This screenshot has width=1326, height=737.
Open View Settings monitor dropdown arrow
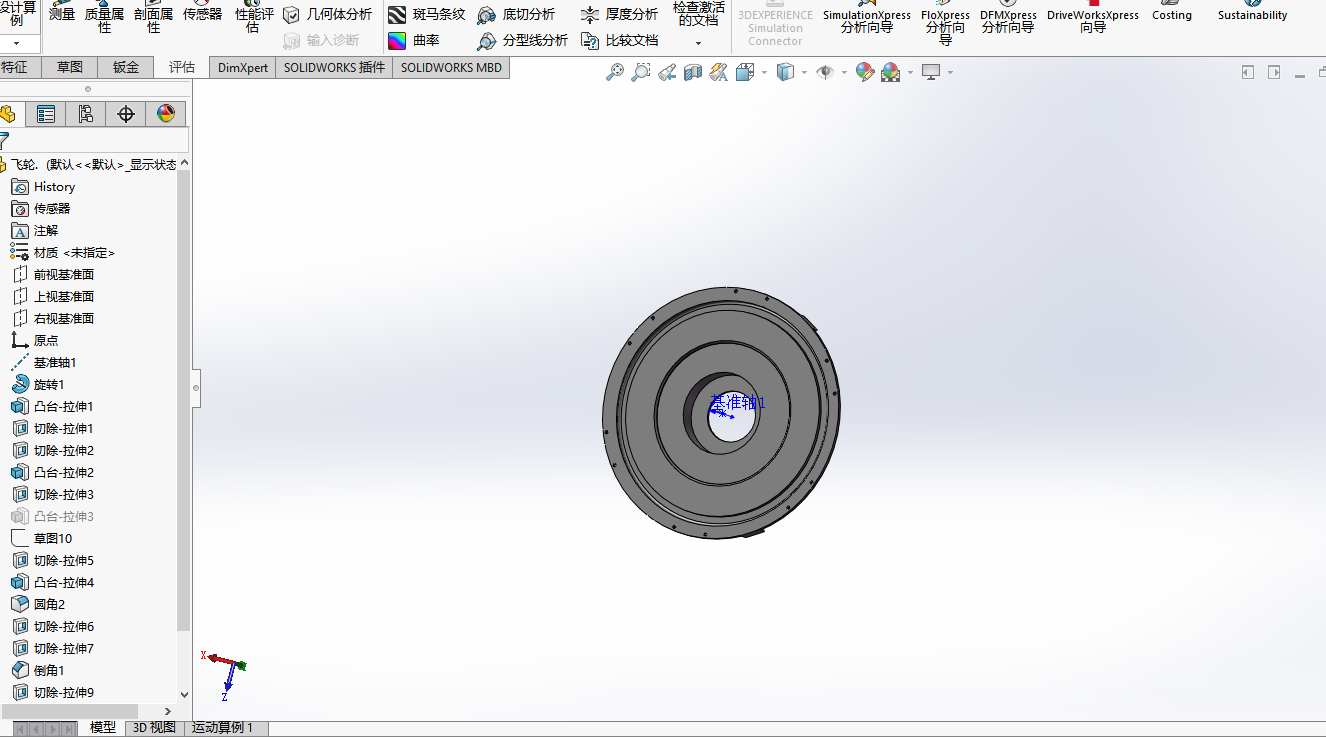[x=950, y=72]
